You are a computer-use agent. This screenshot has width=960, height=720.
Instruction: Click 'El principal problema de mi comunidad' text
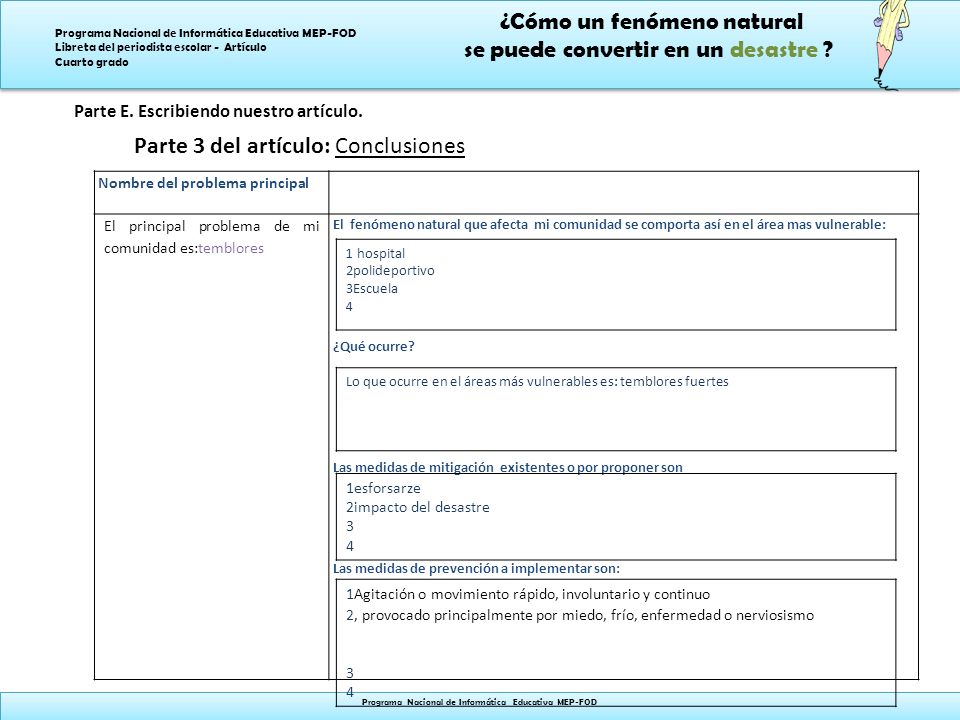[211, 237]
